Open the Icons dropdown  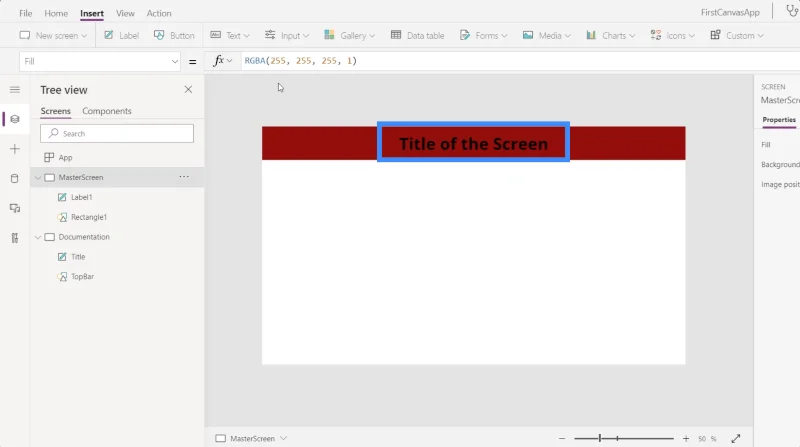[x=672, y=35]
